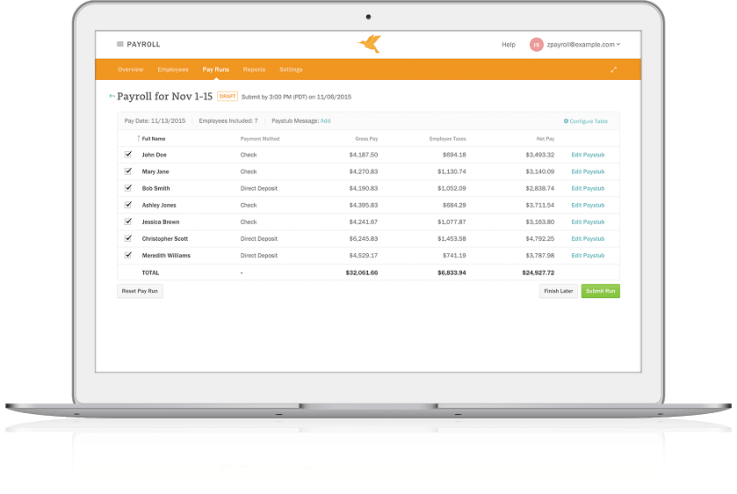Image resolution: width=737 pixels, height=494 pixels.
Task: Click the Help link
Action: click(x=509, y=45)
